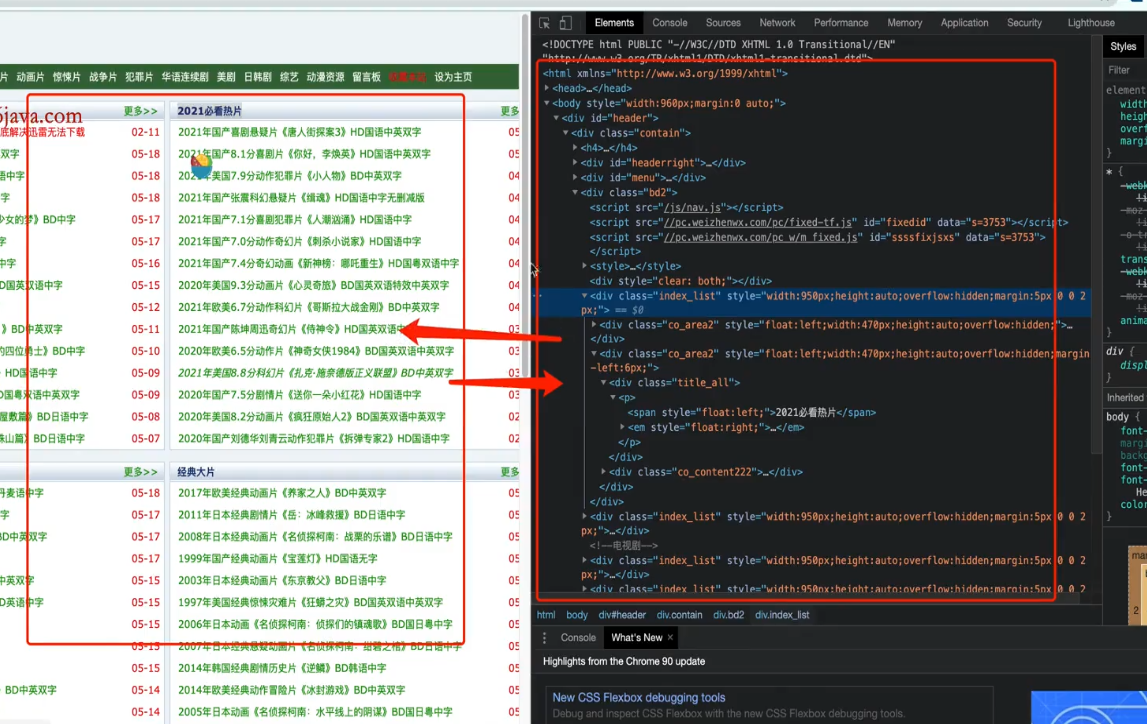Image resolution: width=1147 pixels, height=724 pixels.
Task: Select the Elements tab
Action: (614, 23)
